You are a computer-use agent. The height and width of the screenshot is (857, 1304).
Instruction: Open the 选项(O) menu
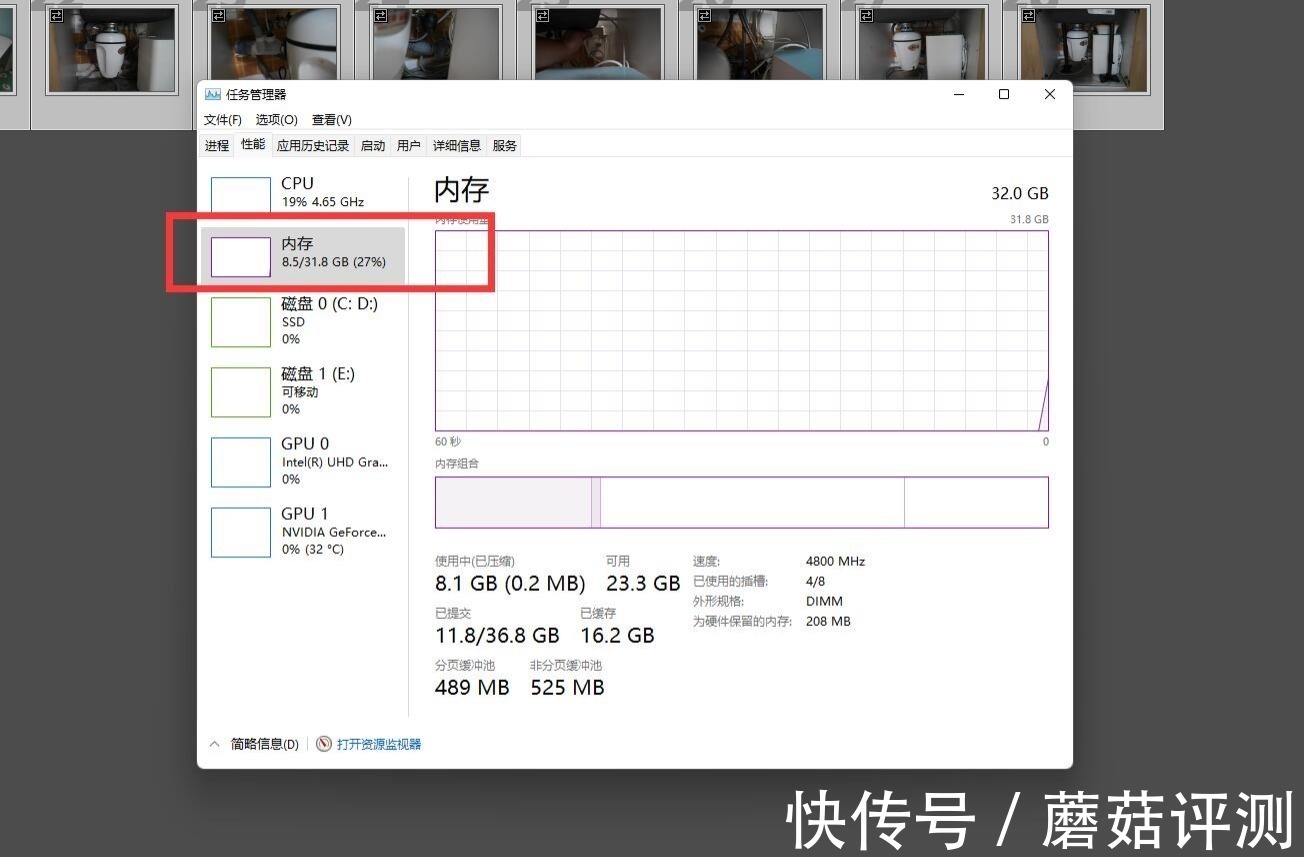[277, 120]
